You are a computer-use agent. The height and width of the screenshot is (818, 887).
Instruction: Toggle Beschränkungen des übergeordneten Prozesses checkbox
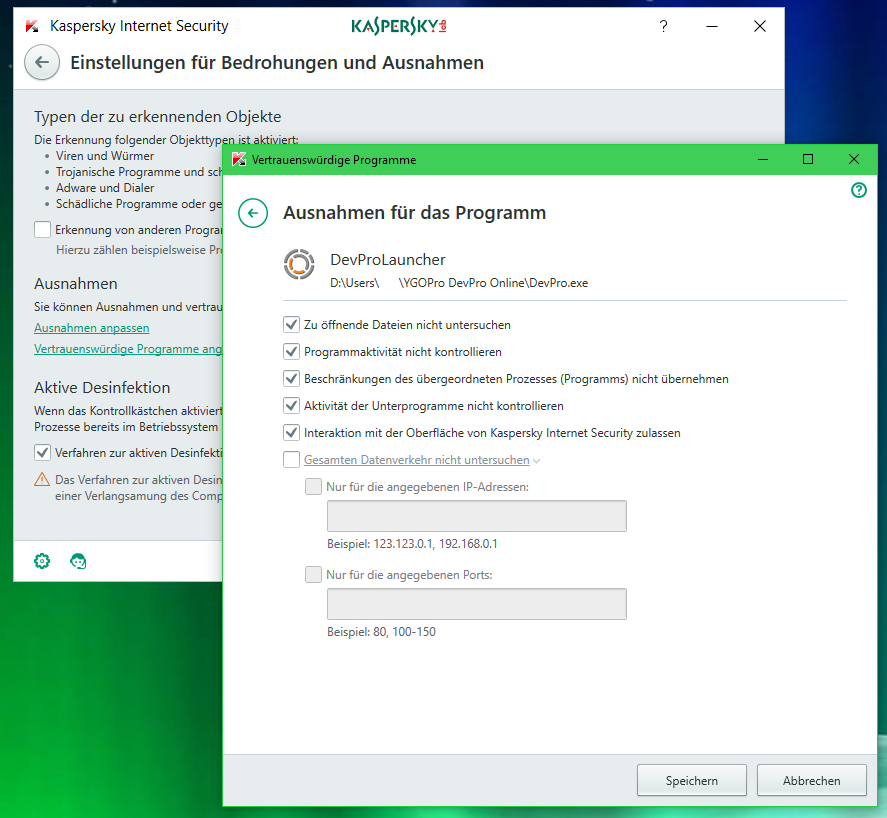(x=291, y=379)
